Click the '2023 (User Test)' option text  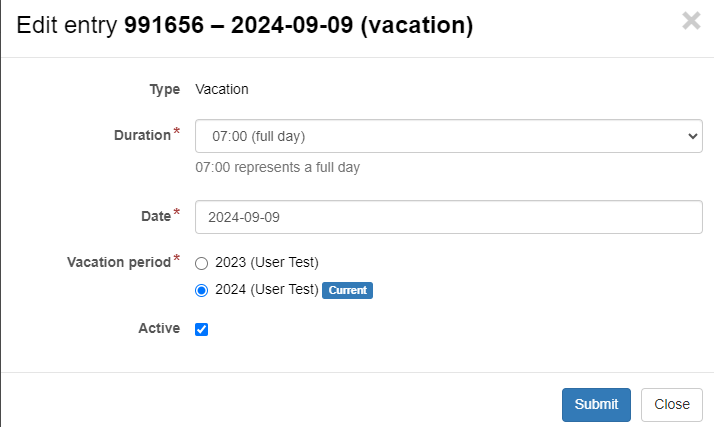point(266,263)
